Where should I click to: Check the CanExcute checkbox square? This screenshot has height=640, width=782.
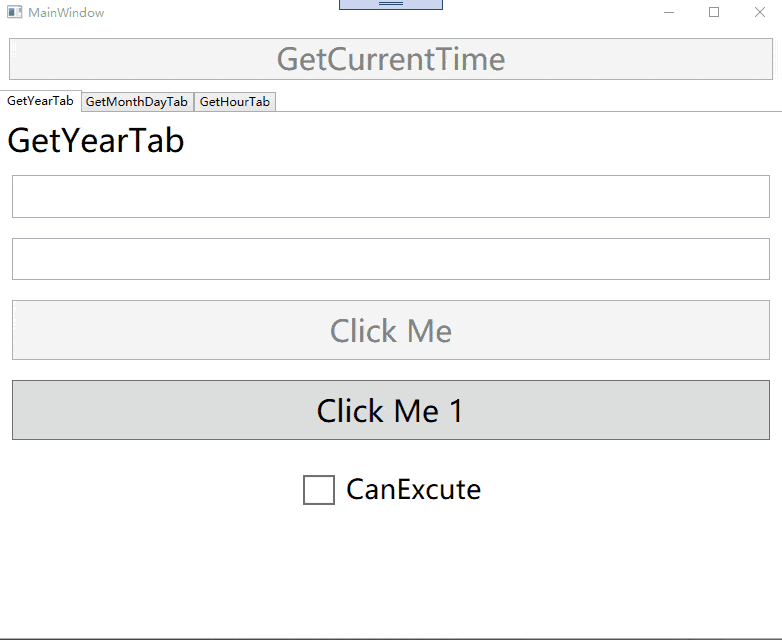click(x=319, y=490)
